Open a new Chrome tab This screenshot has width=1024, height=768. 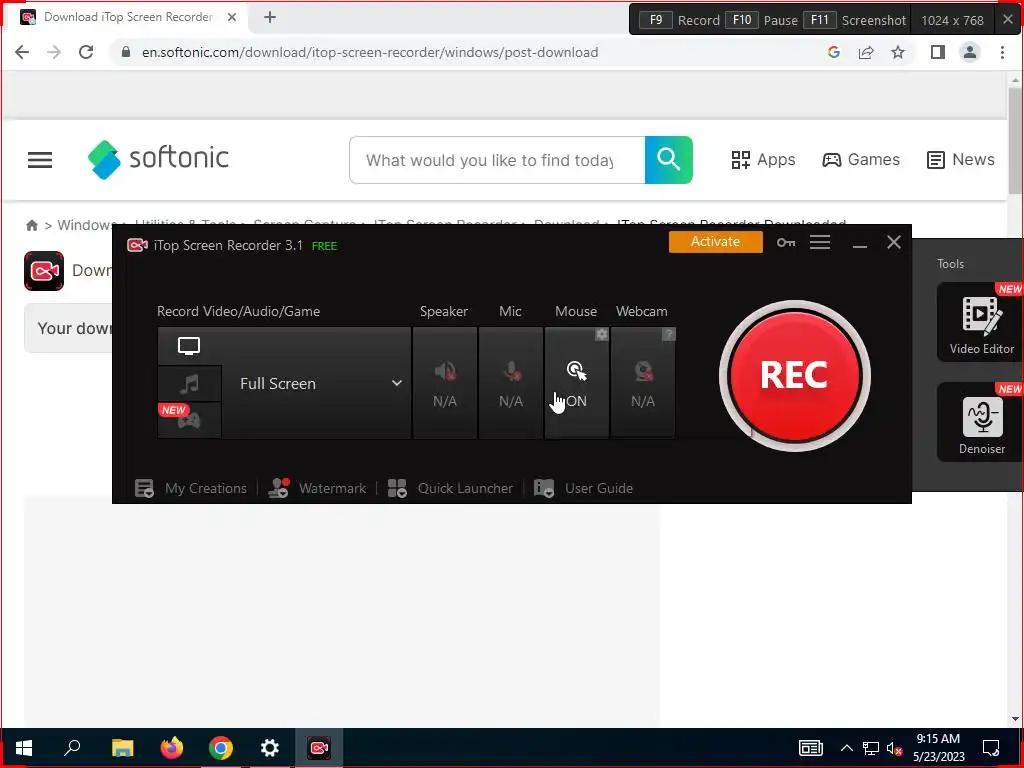pyautogui.click(x=270, y=18)
